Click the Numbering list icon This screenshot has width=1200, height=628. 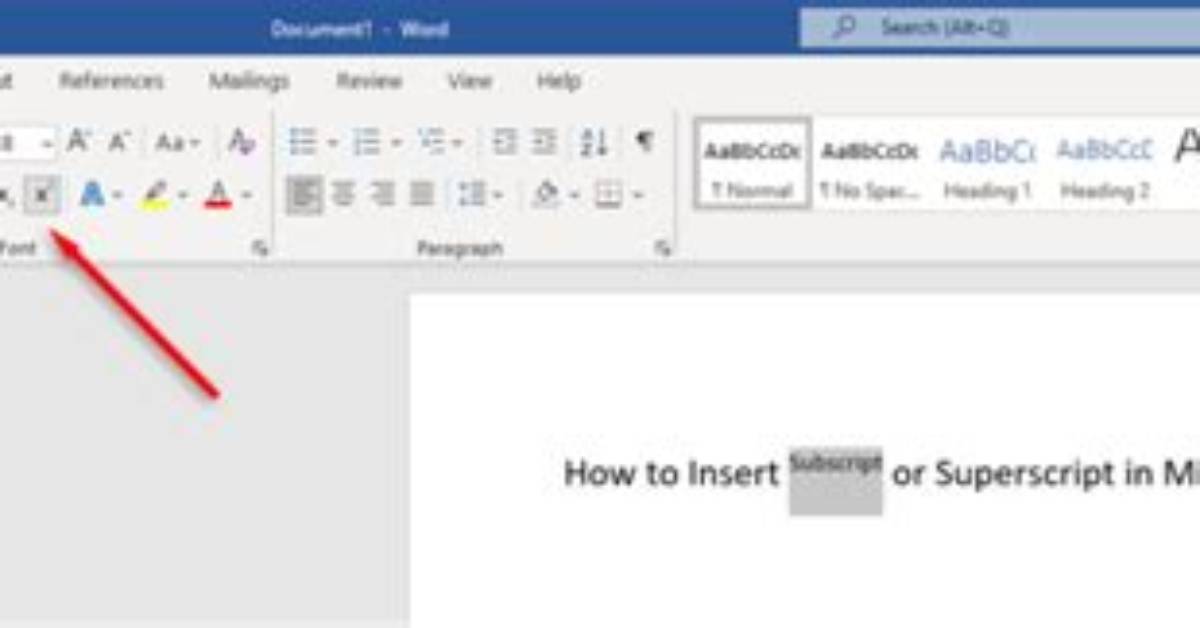[366, 143]
